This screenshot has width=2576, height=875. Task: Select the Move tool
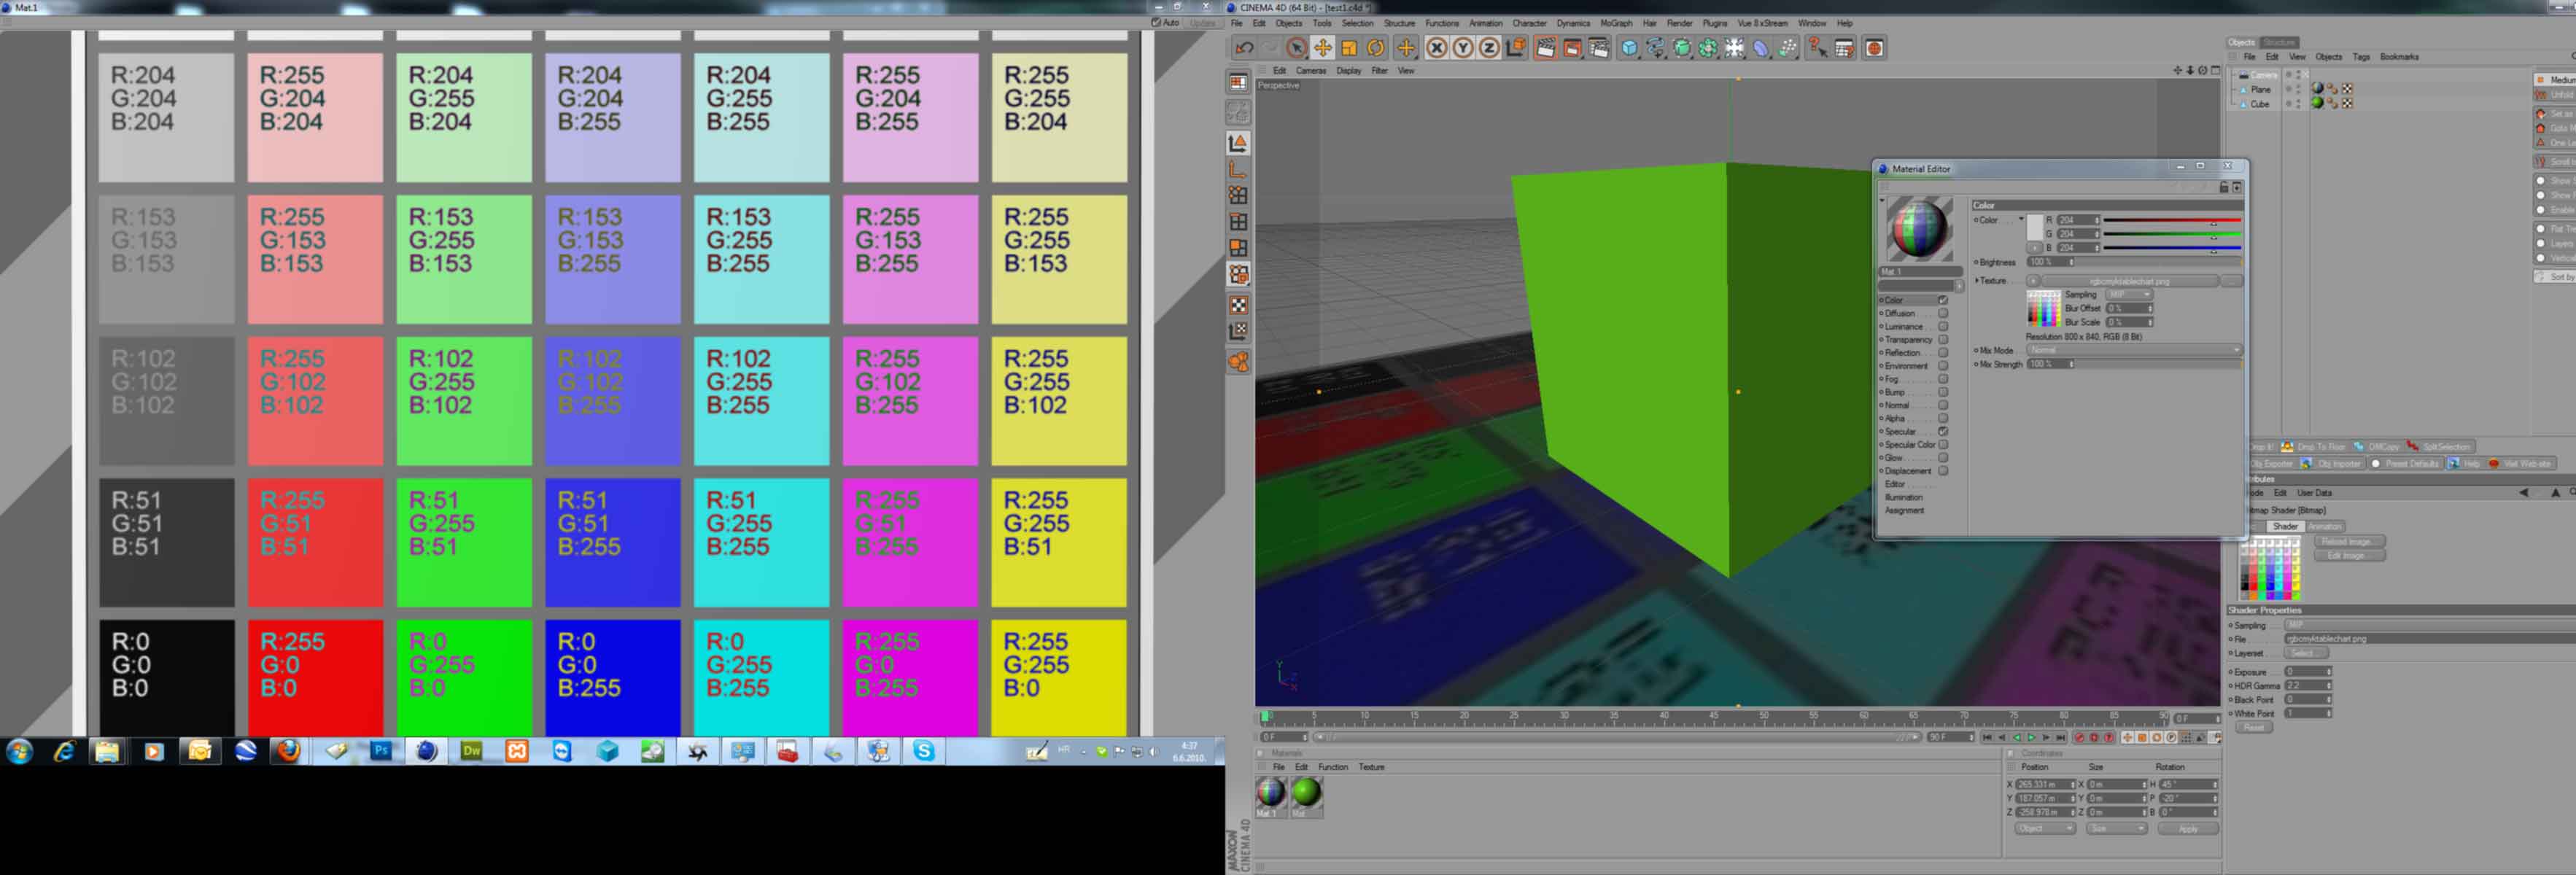pyautogui.click(x=1322, y=48)
